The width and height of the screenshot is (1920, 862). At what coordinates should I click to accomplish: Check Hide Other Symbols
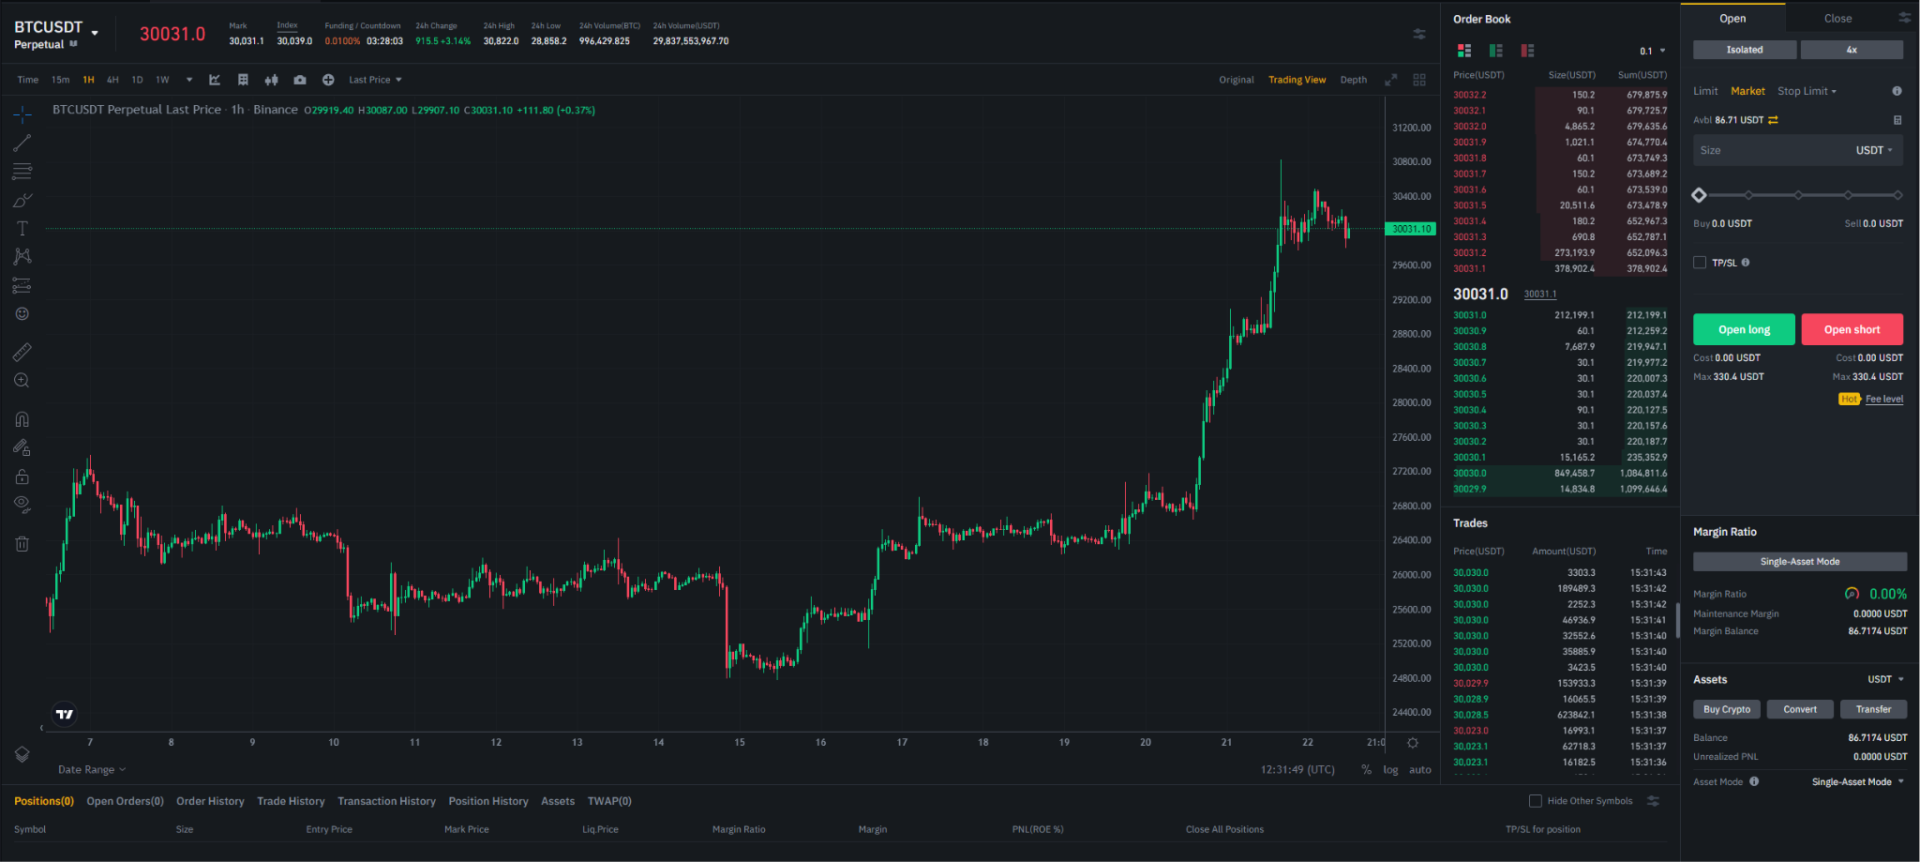1535,801
